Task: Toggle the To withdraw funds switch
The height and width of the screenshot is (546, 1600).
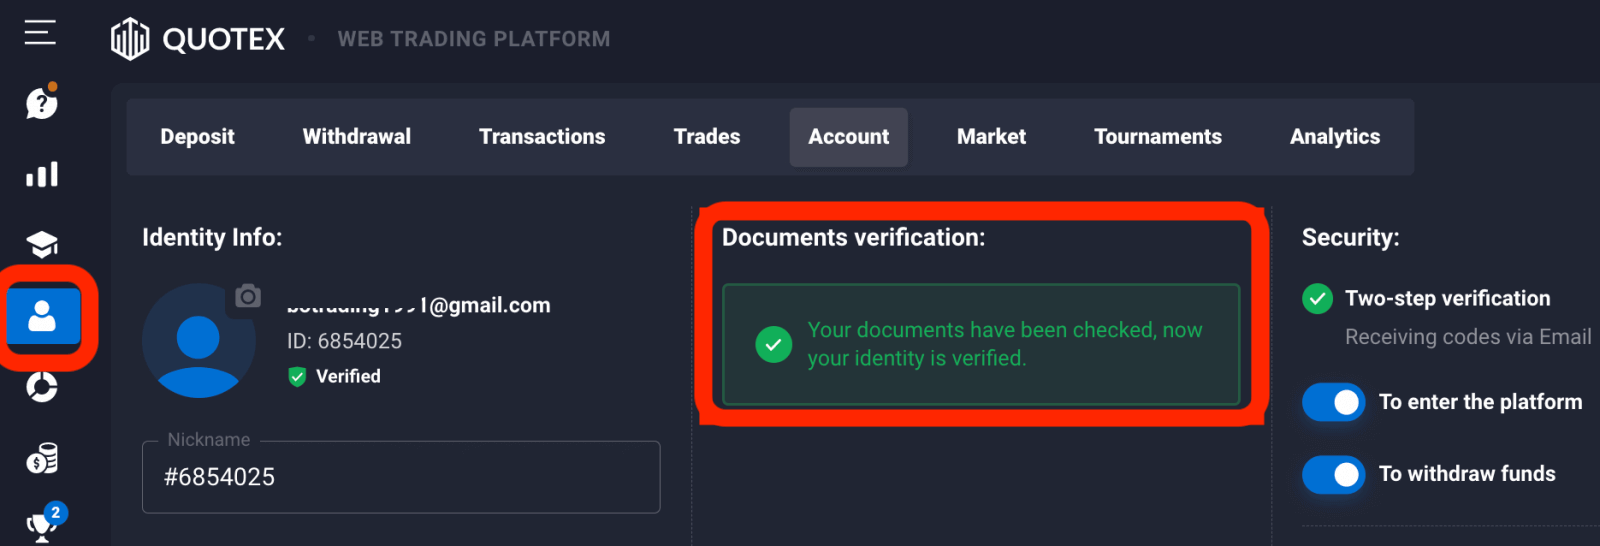Action: click(1334, 474)
